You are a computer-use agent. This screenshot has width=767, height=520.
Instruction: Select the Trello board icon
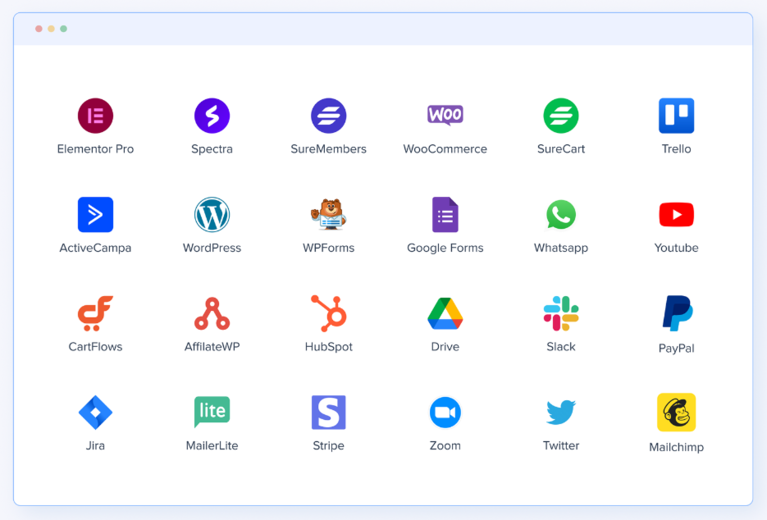[677, 115]
